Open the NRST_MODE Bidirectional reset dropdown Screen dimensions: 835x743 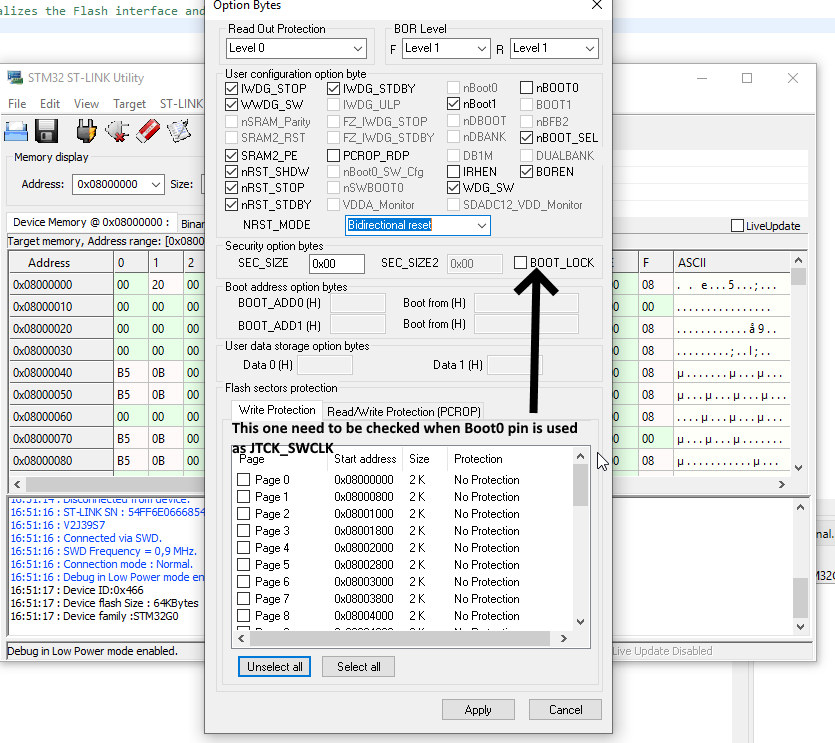(418, 225)
